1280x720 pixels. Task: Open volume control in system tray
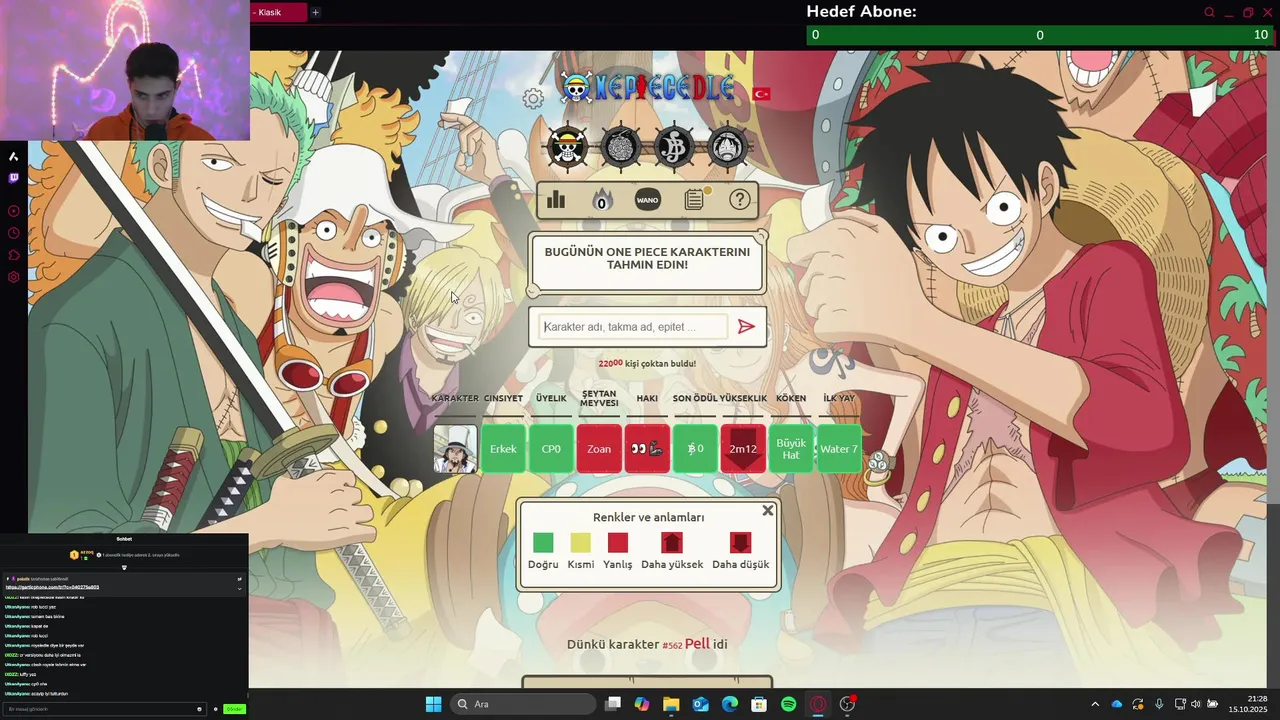click(x=1196, y=704)
